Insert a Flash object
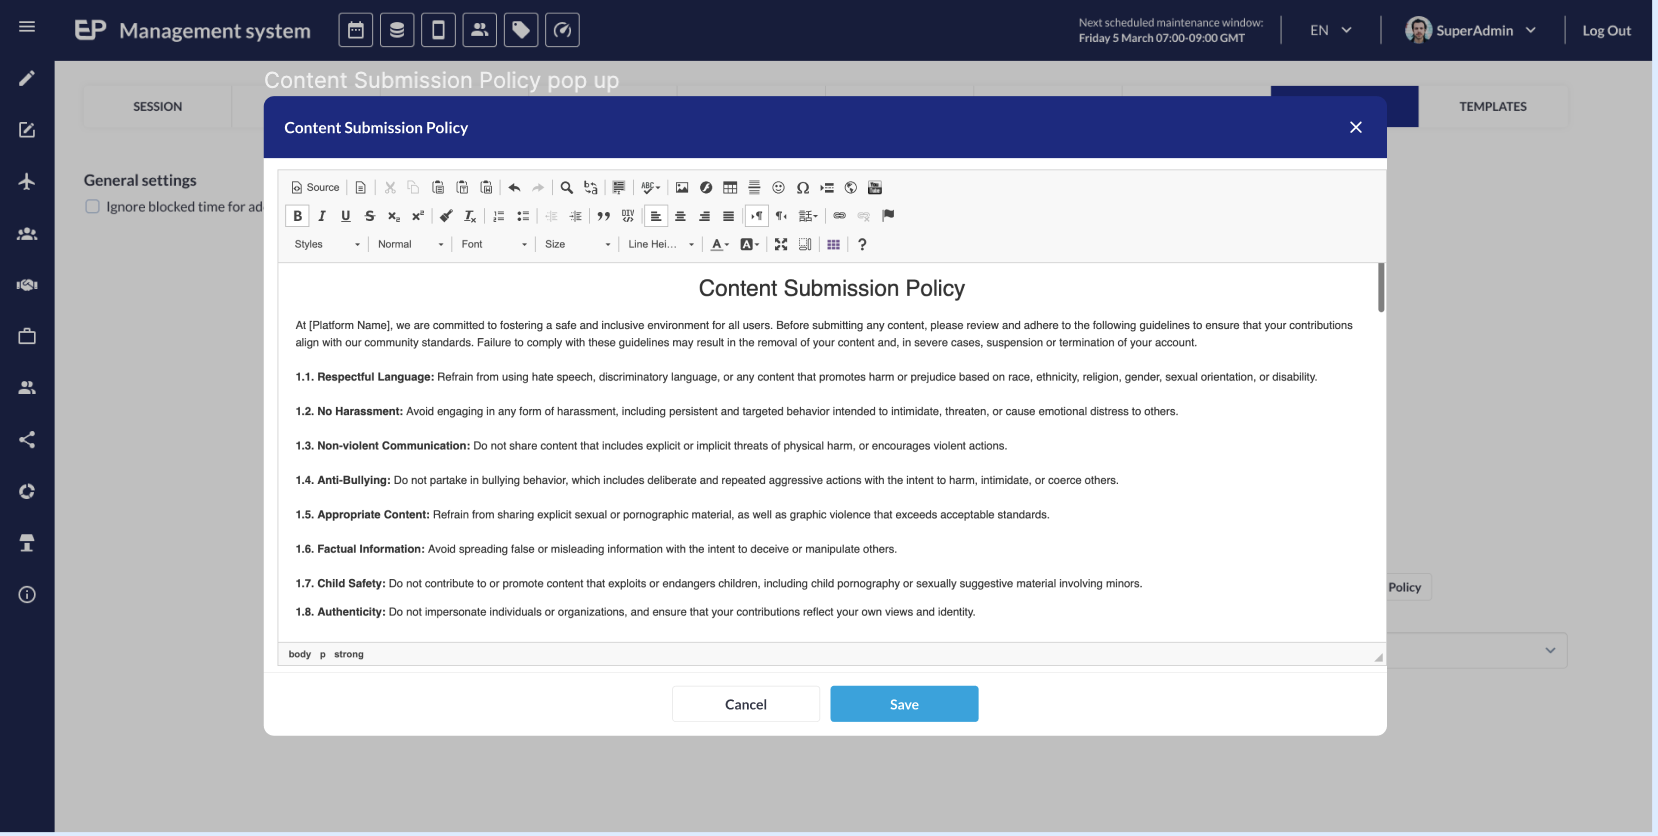 [706, 187]
